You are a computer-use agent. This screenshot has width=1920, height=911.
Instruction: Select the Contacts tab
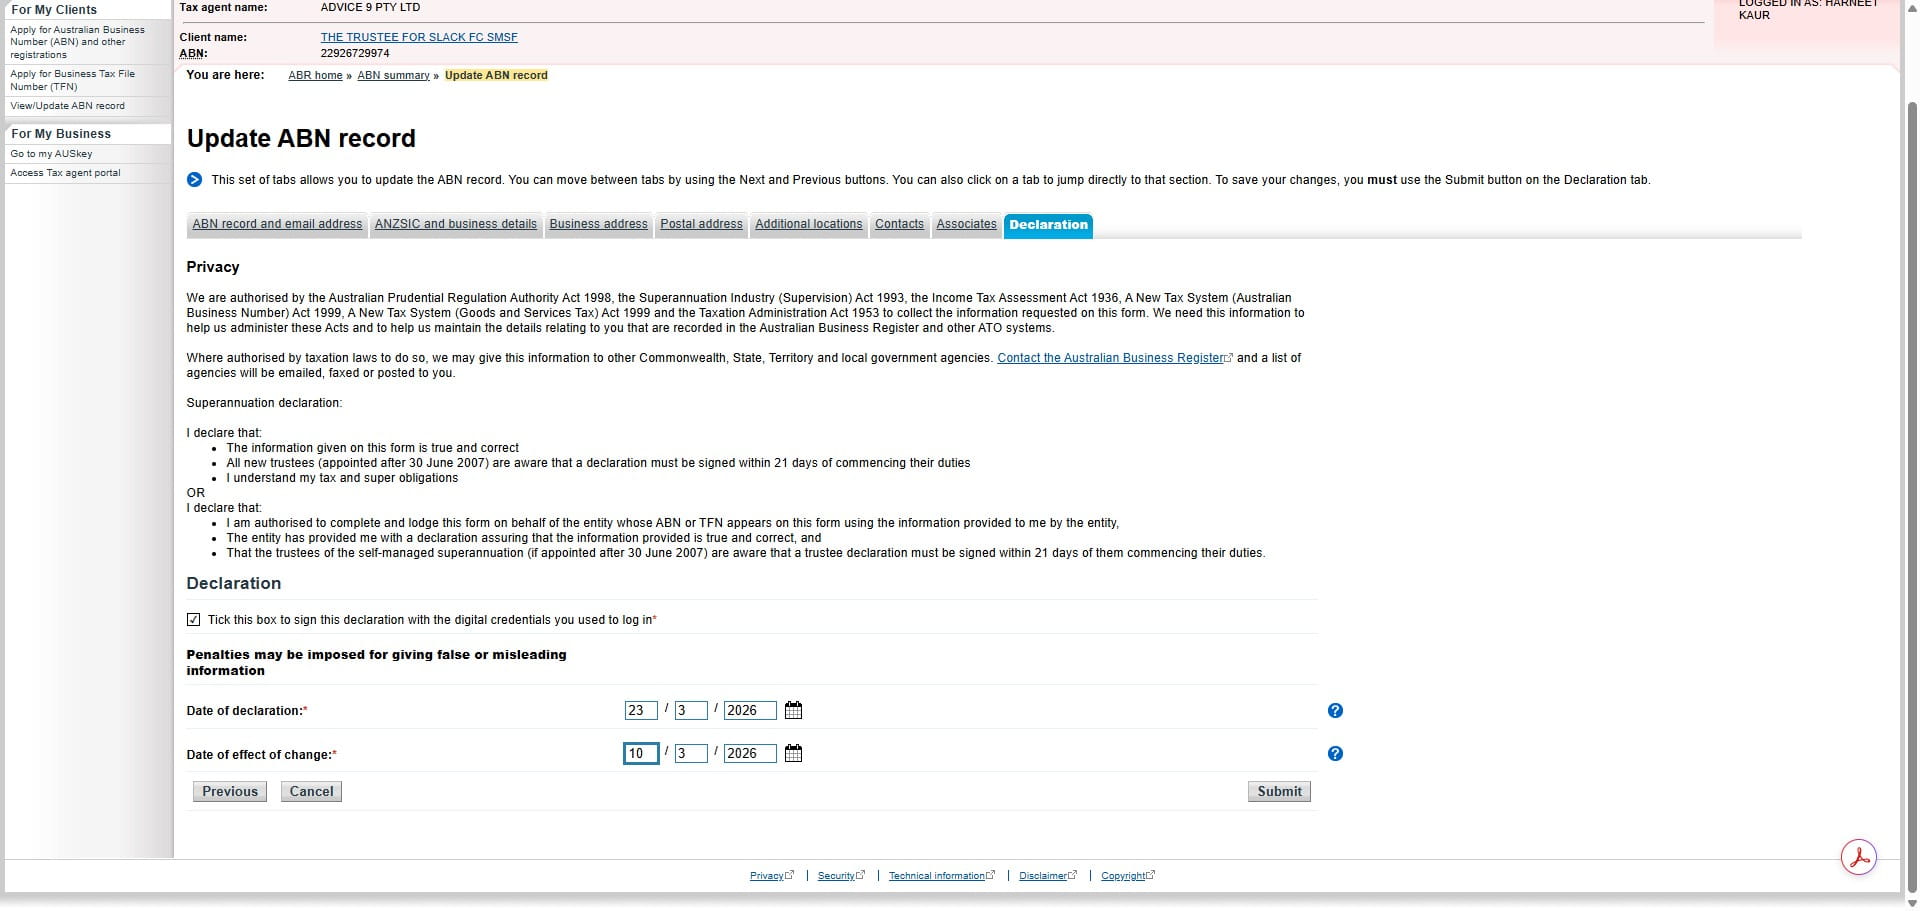pyautogui.click(x=899, y=224)
